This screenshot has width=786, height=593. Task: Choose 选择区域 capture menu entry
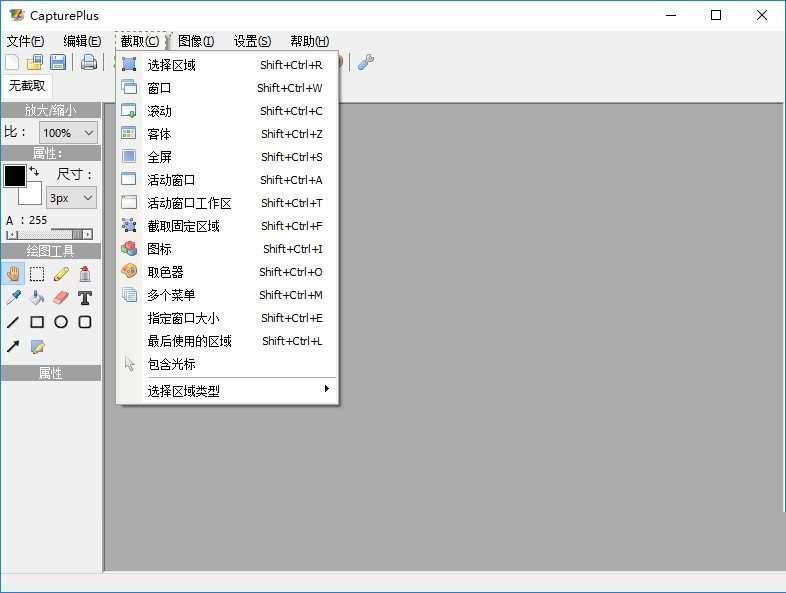tap(227, 65)
